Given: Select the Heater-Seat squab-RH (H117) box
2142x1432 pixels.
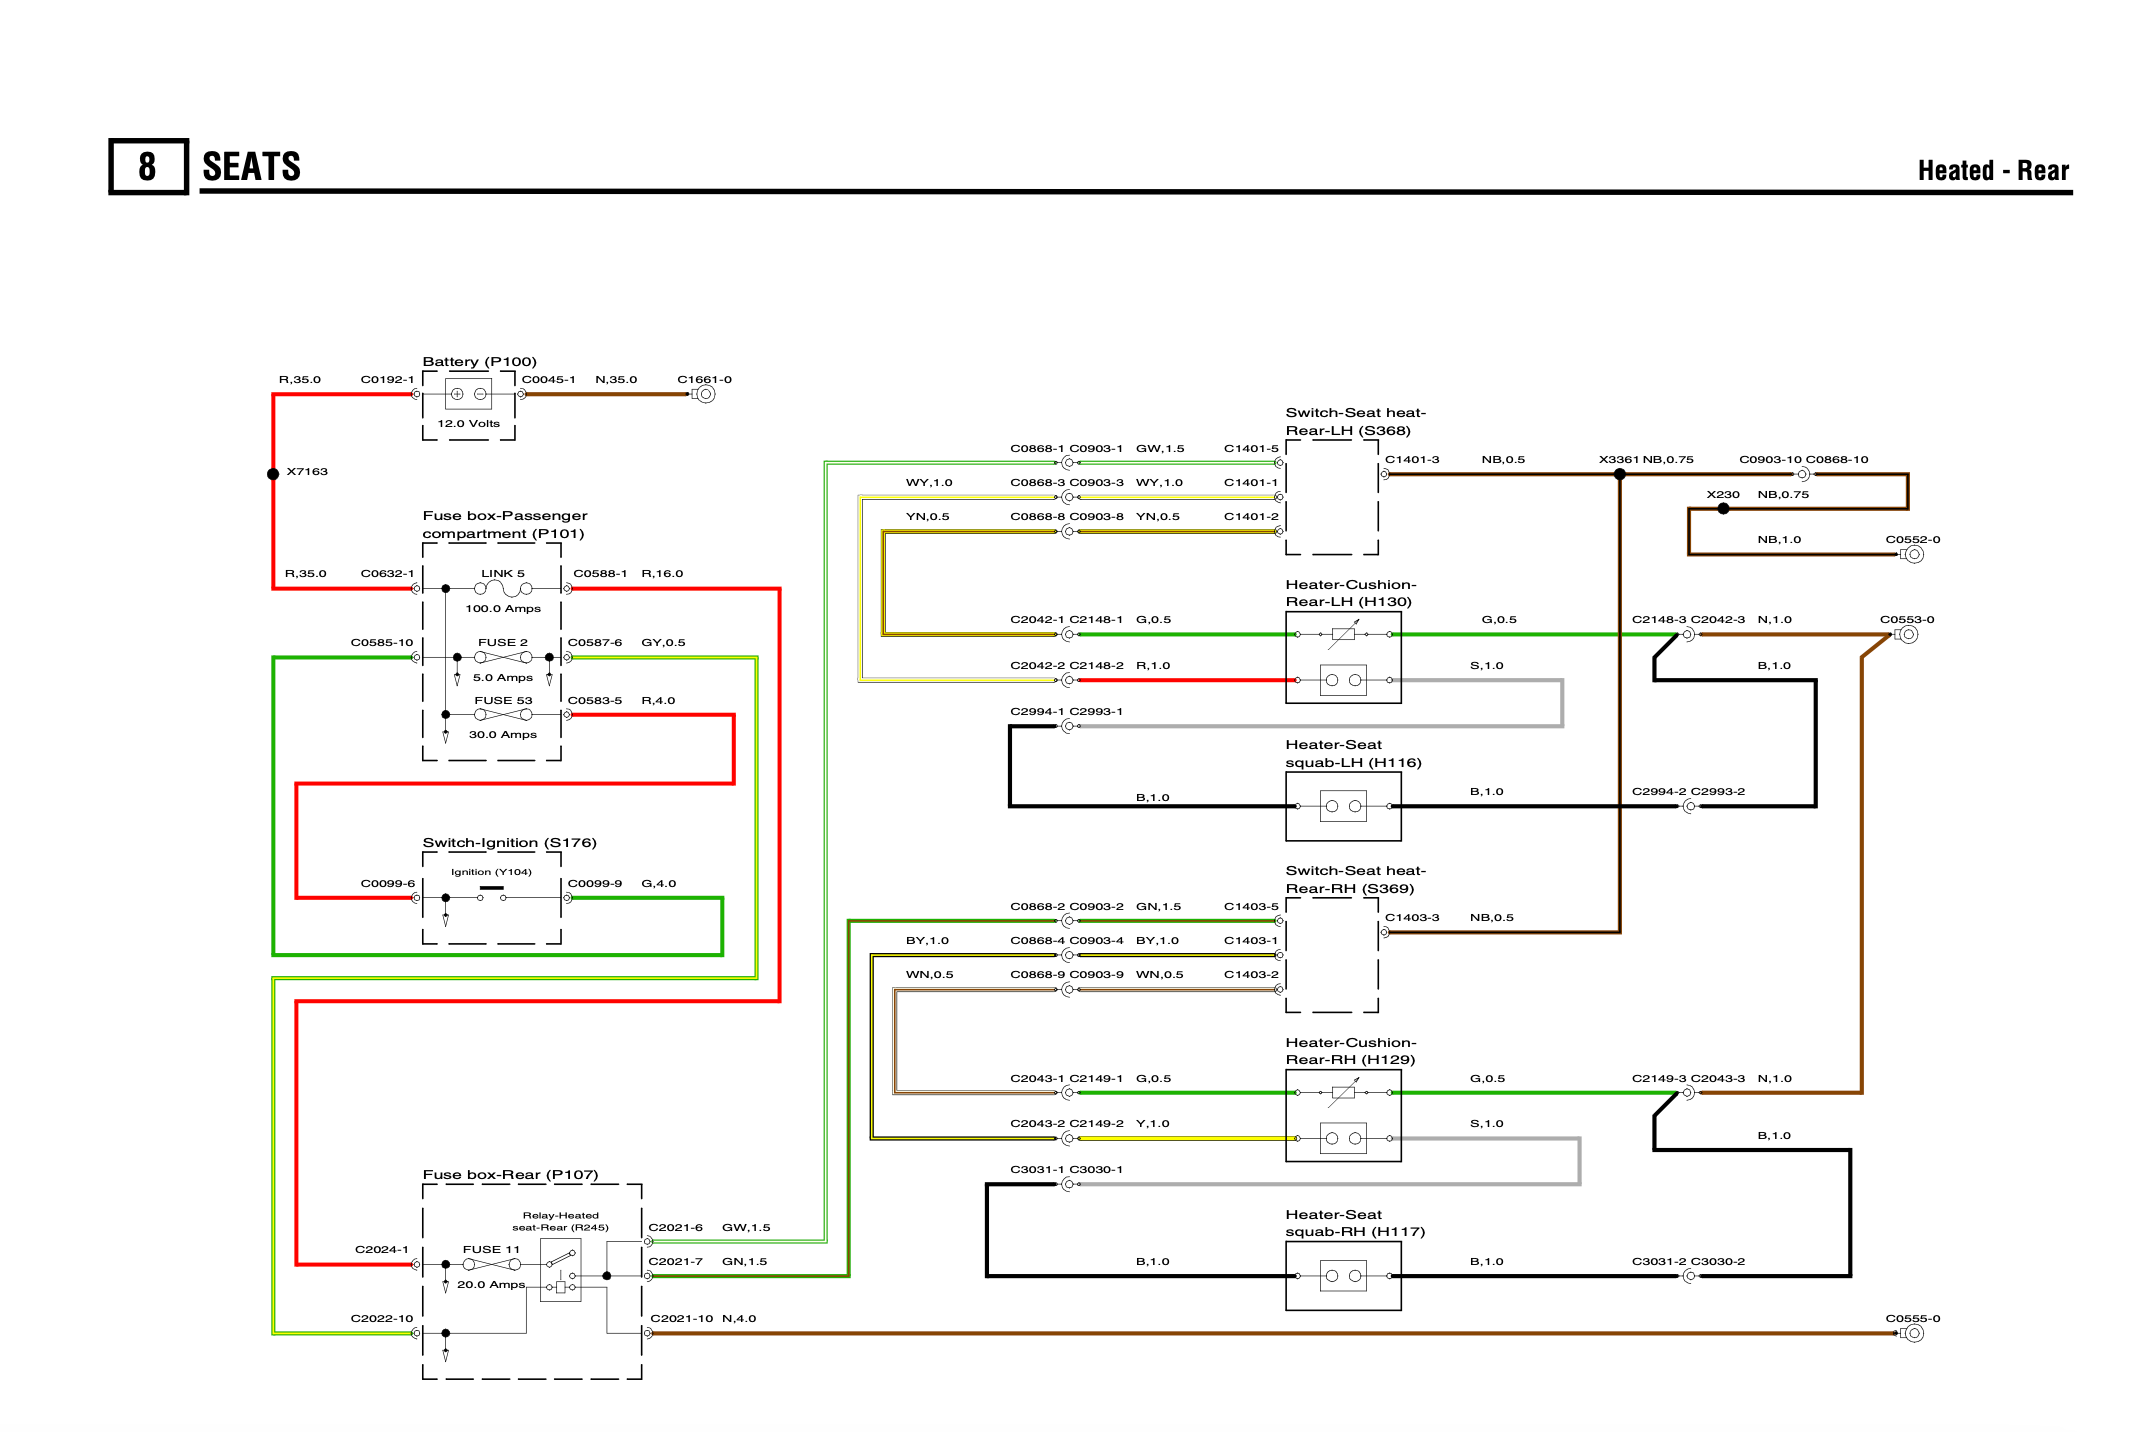Looking at the screenshot, I should pyautogui.click(x=1343, y=1276).
